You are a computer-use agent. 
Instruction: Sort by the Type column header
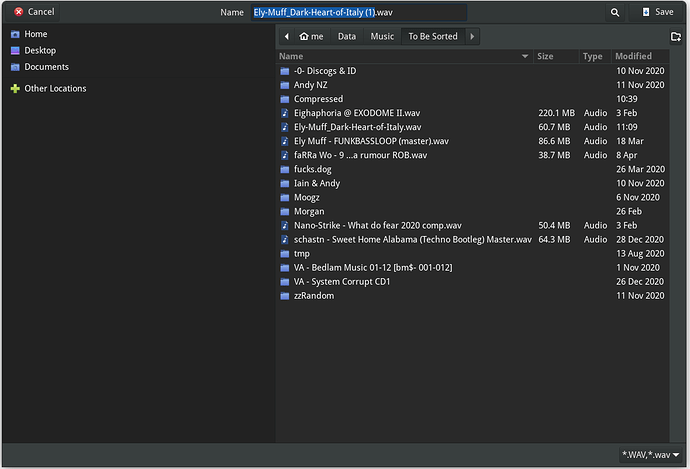coord(595,56)
